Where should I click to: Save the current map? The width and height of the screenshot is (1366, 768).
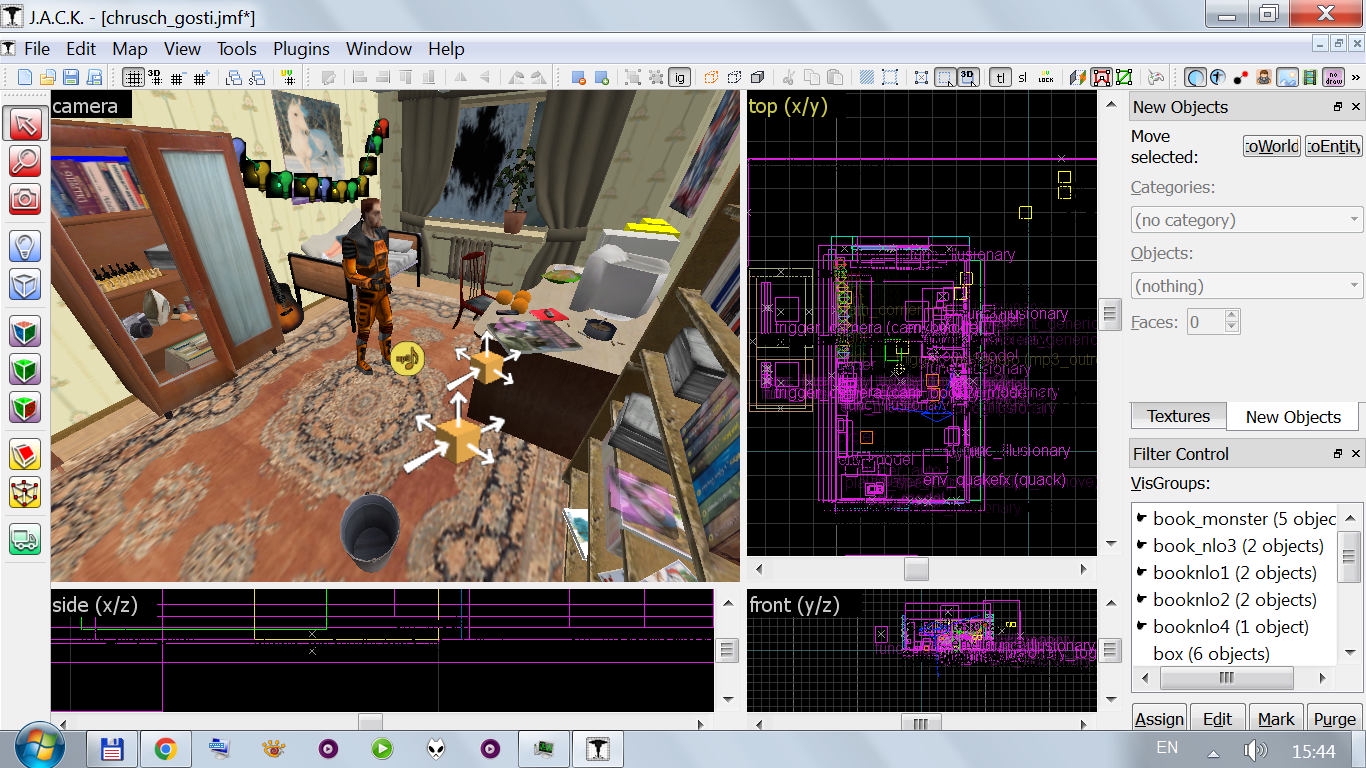71,78
